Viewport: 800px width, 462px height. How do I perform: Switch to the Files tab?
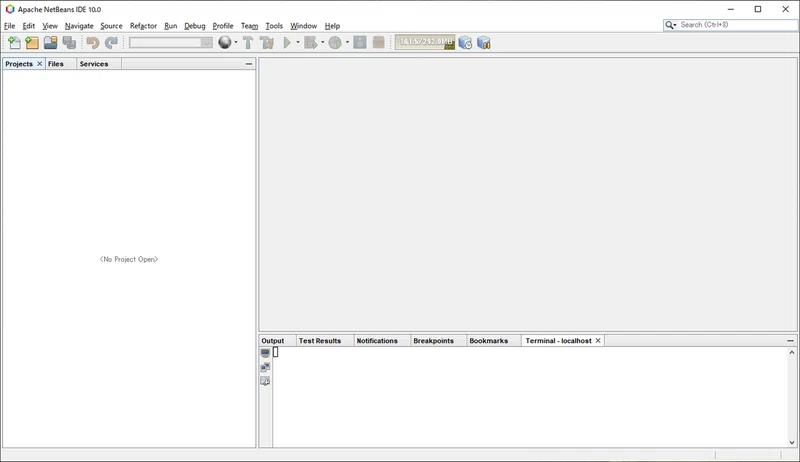pos(56,64)
